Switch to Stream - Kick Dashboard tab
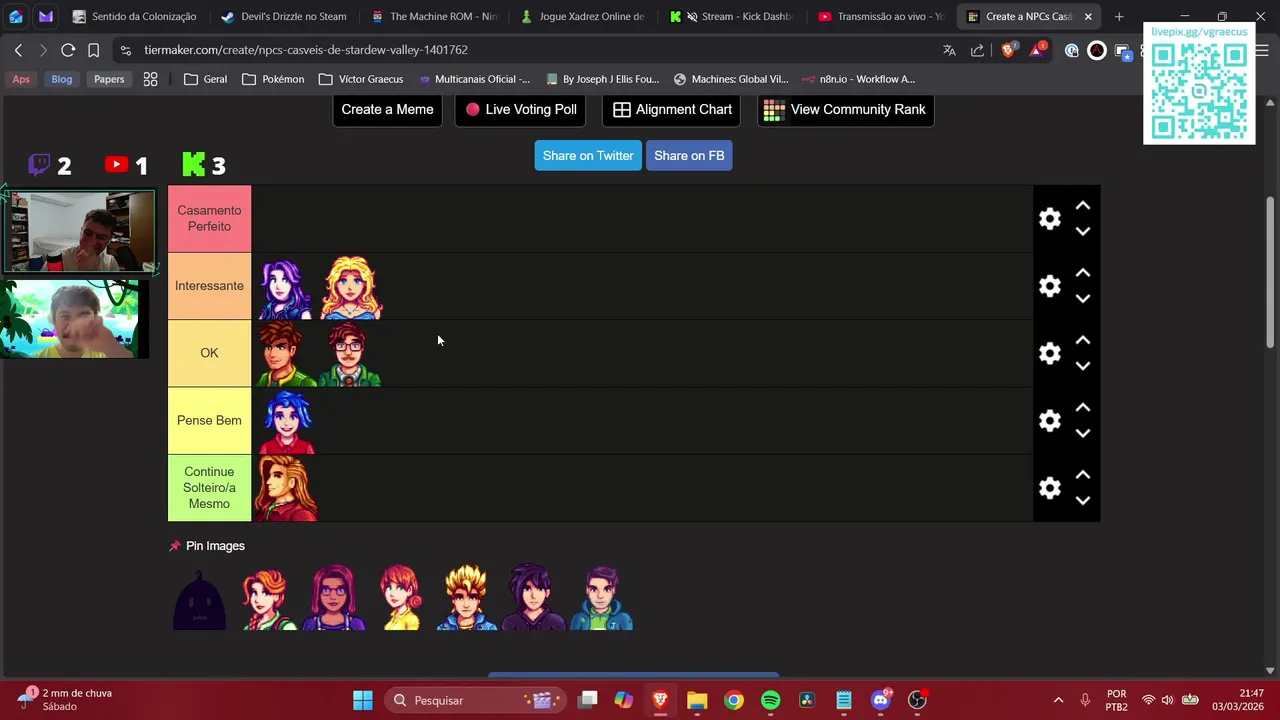This screenshot has height=720, width=1280. click(733, 17)
